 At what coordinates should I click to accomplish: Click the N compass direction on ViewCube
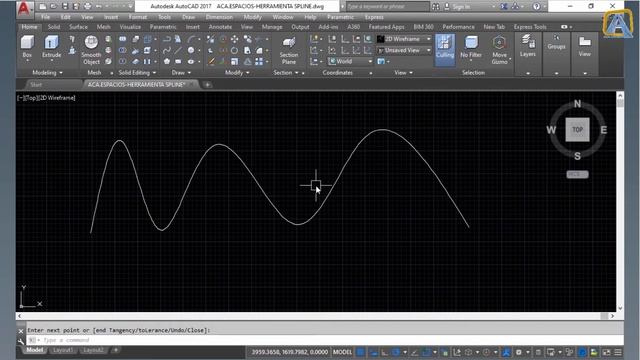(577, 104)
